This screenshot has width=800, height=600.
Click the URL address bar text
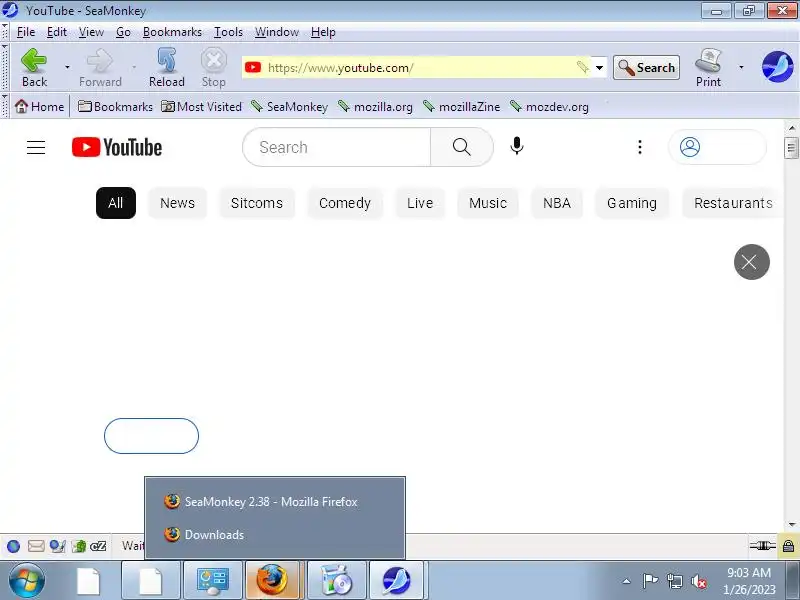tap(341, 67)
